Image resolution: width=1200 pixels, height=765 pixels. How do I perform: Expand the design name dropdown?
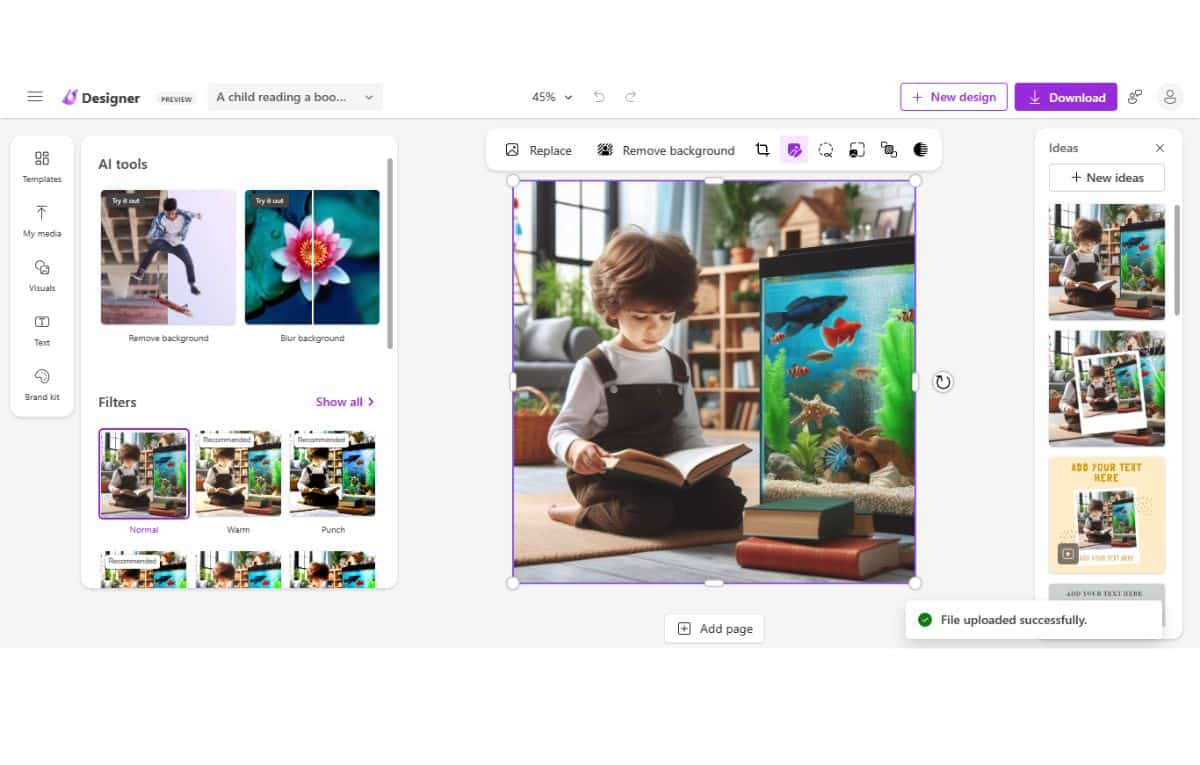point(369,97)
